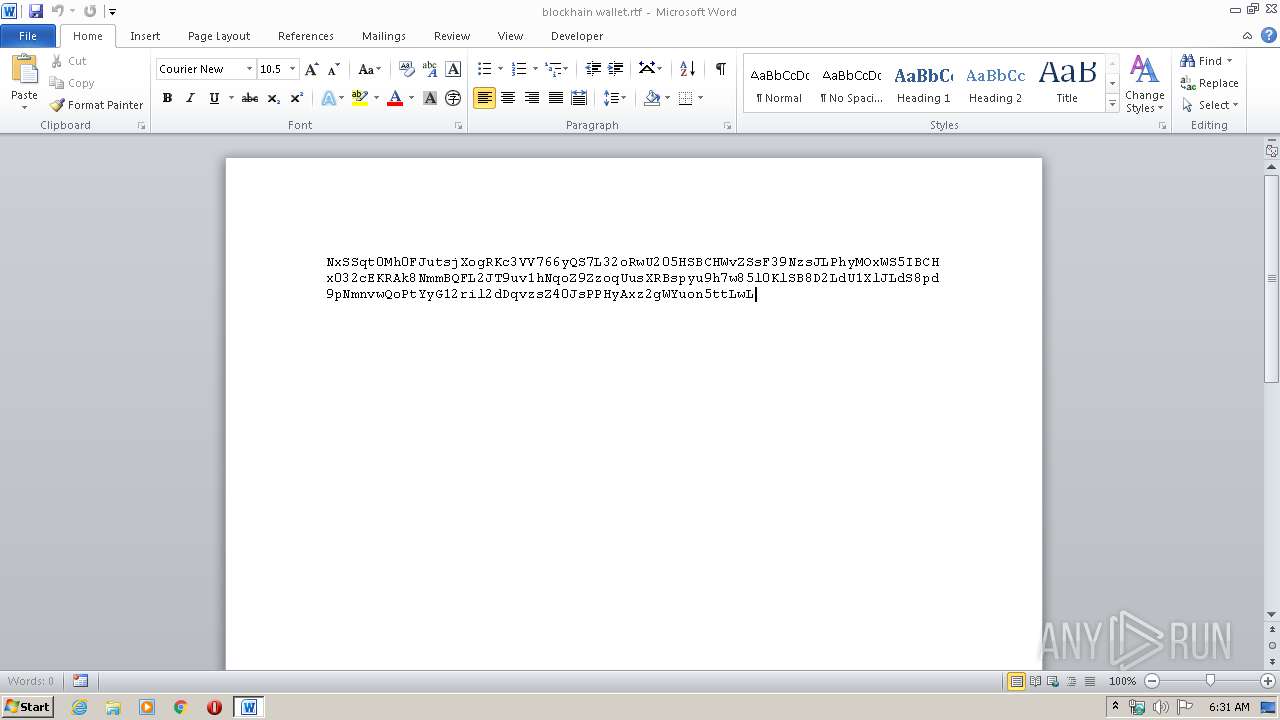
Task: Click the Replace button
Action: pyautogui.click(x=1209, y=83)
